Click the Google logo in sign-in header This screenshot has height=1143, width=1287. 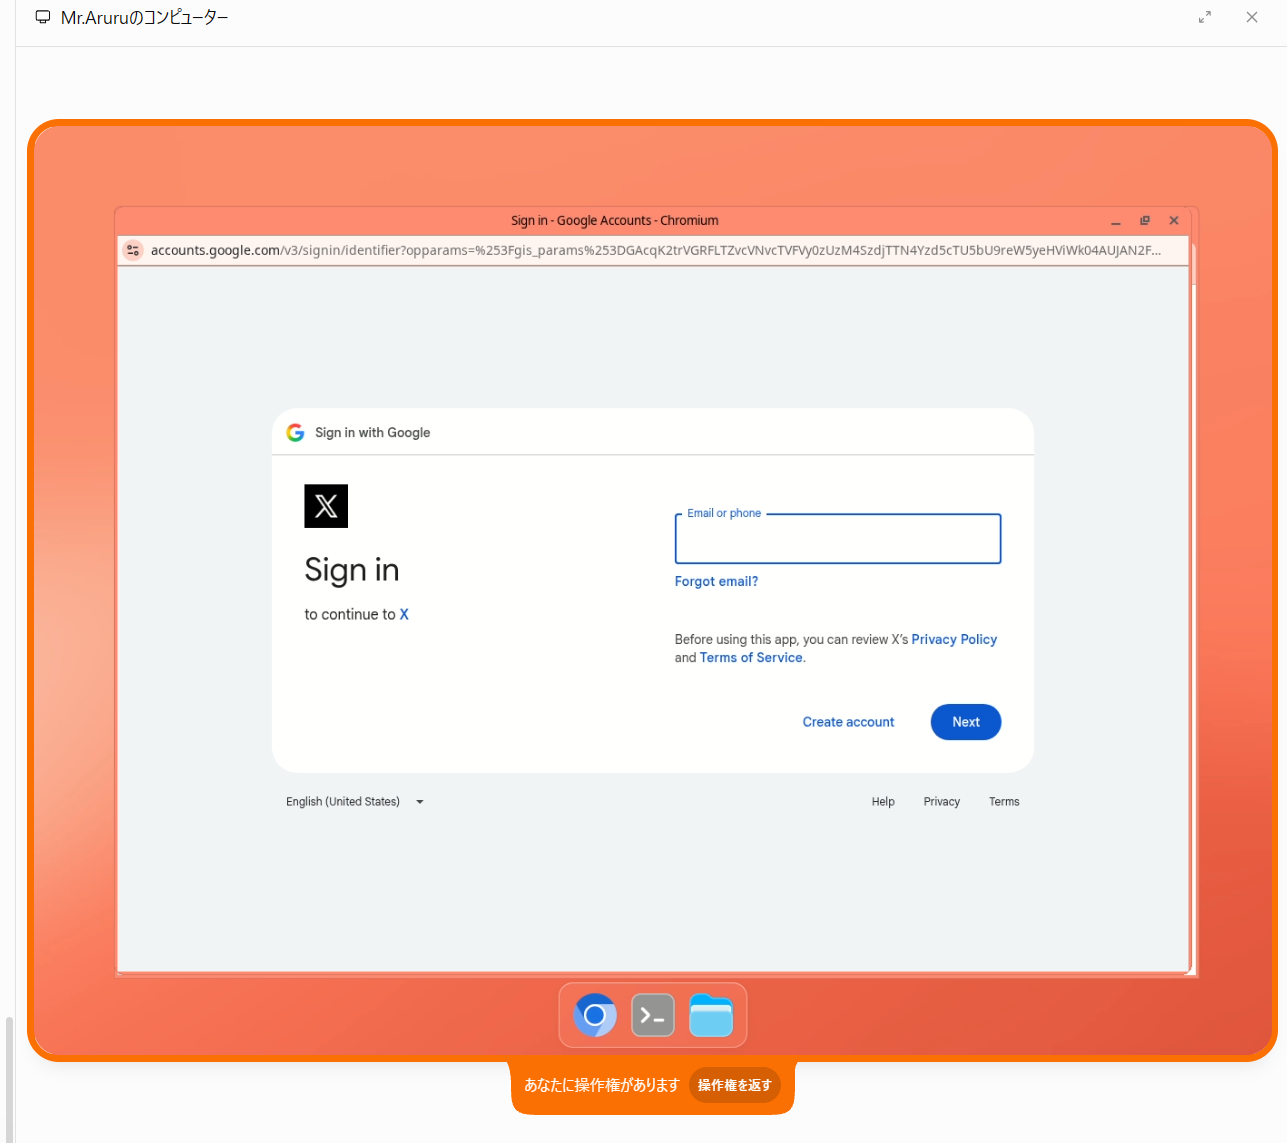pyautogui.click(x=295, y=432)
